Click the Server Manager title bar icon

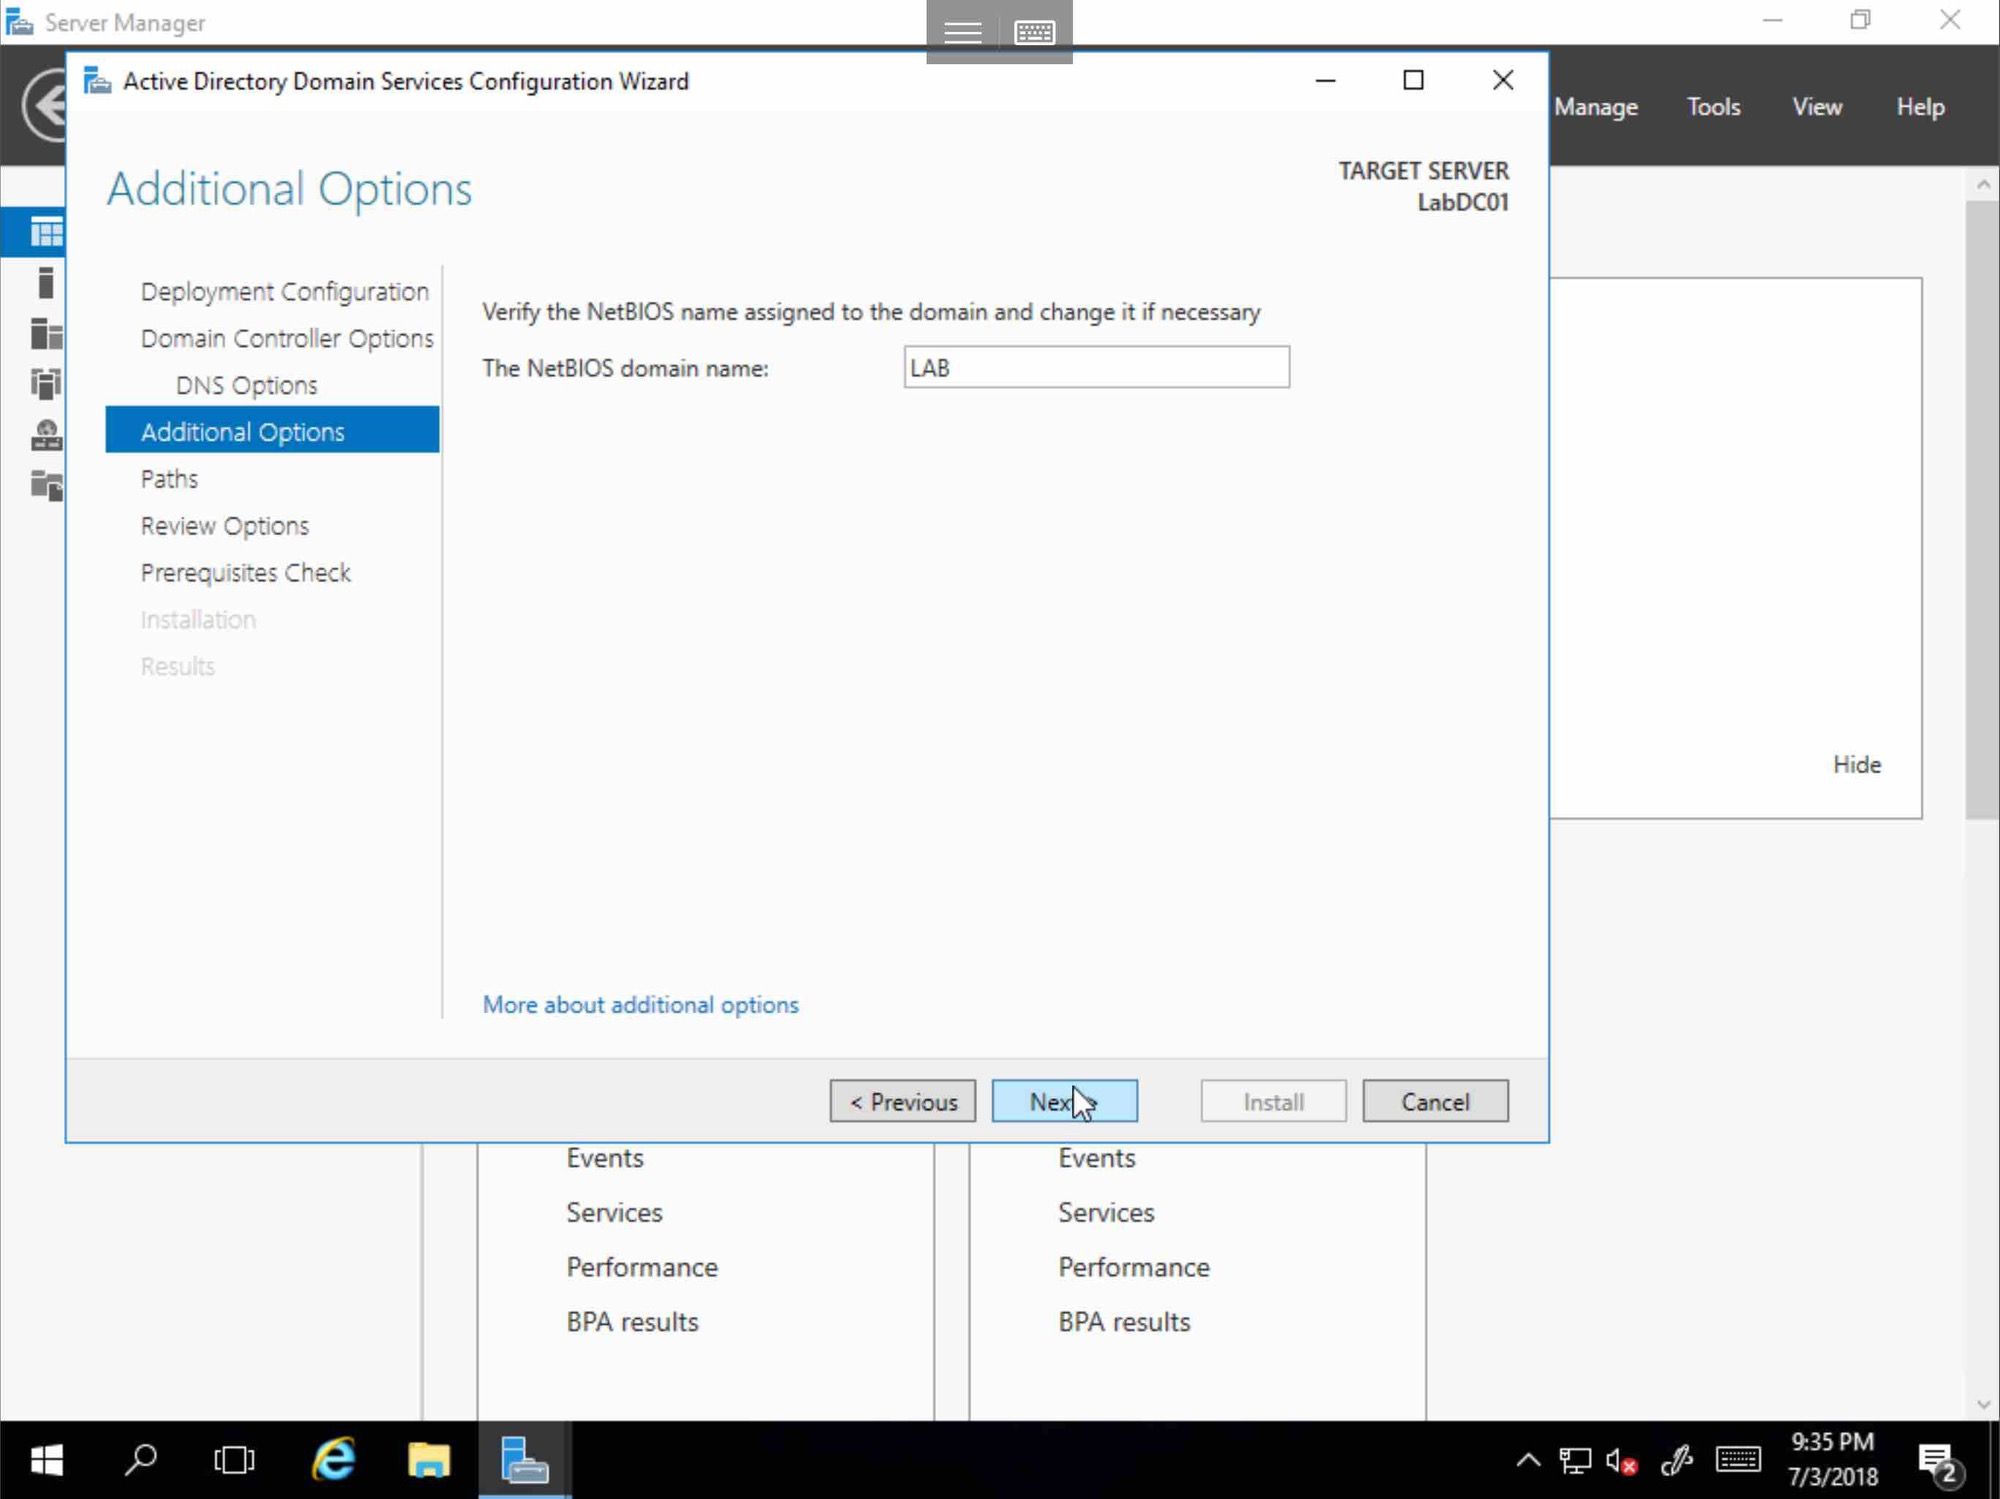click(19, 21)
